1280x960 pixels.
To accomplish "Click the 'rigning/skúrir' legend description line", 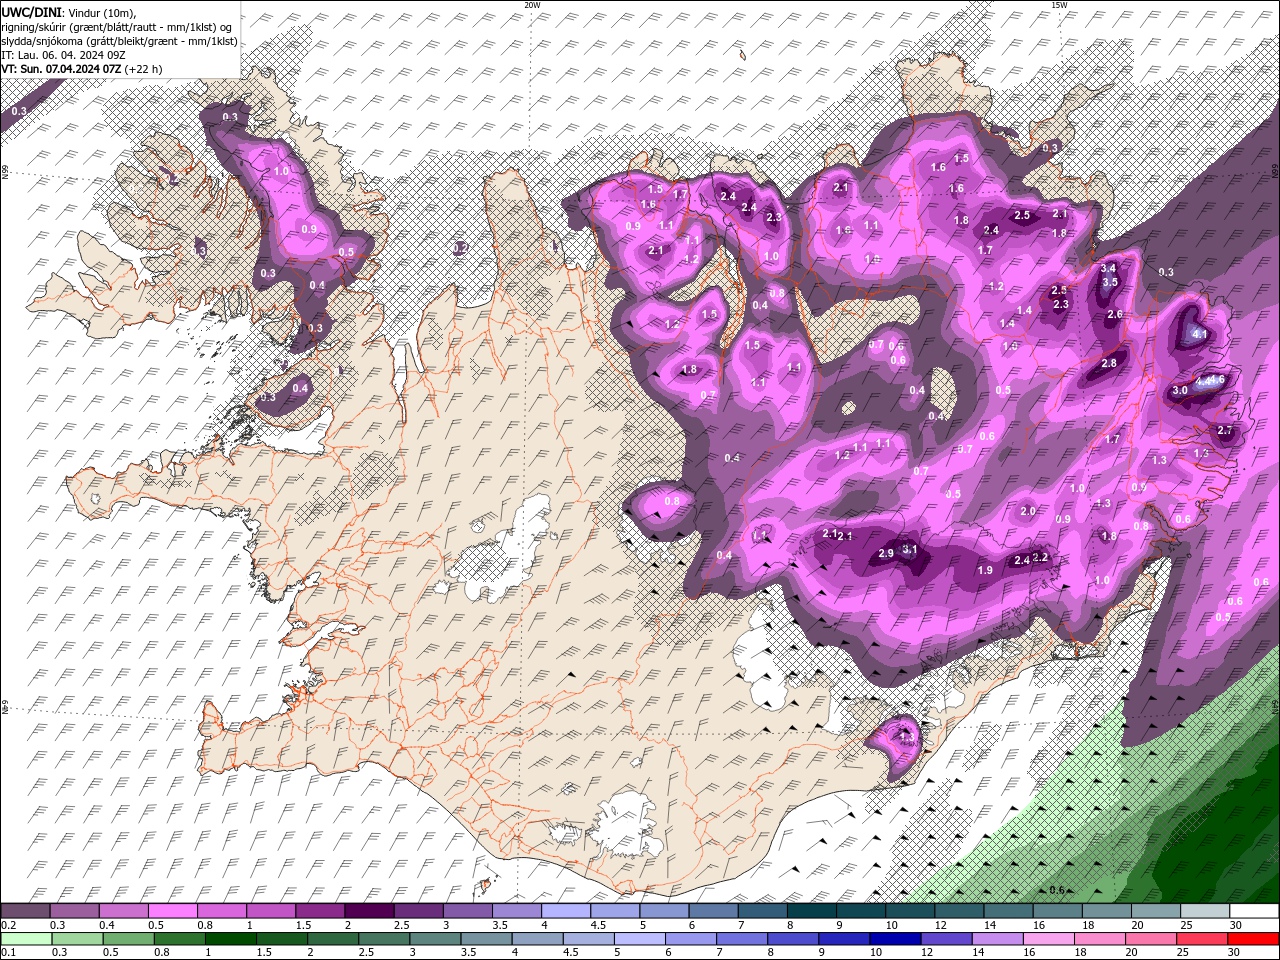I will click(115, 26).
